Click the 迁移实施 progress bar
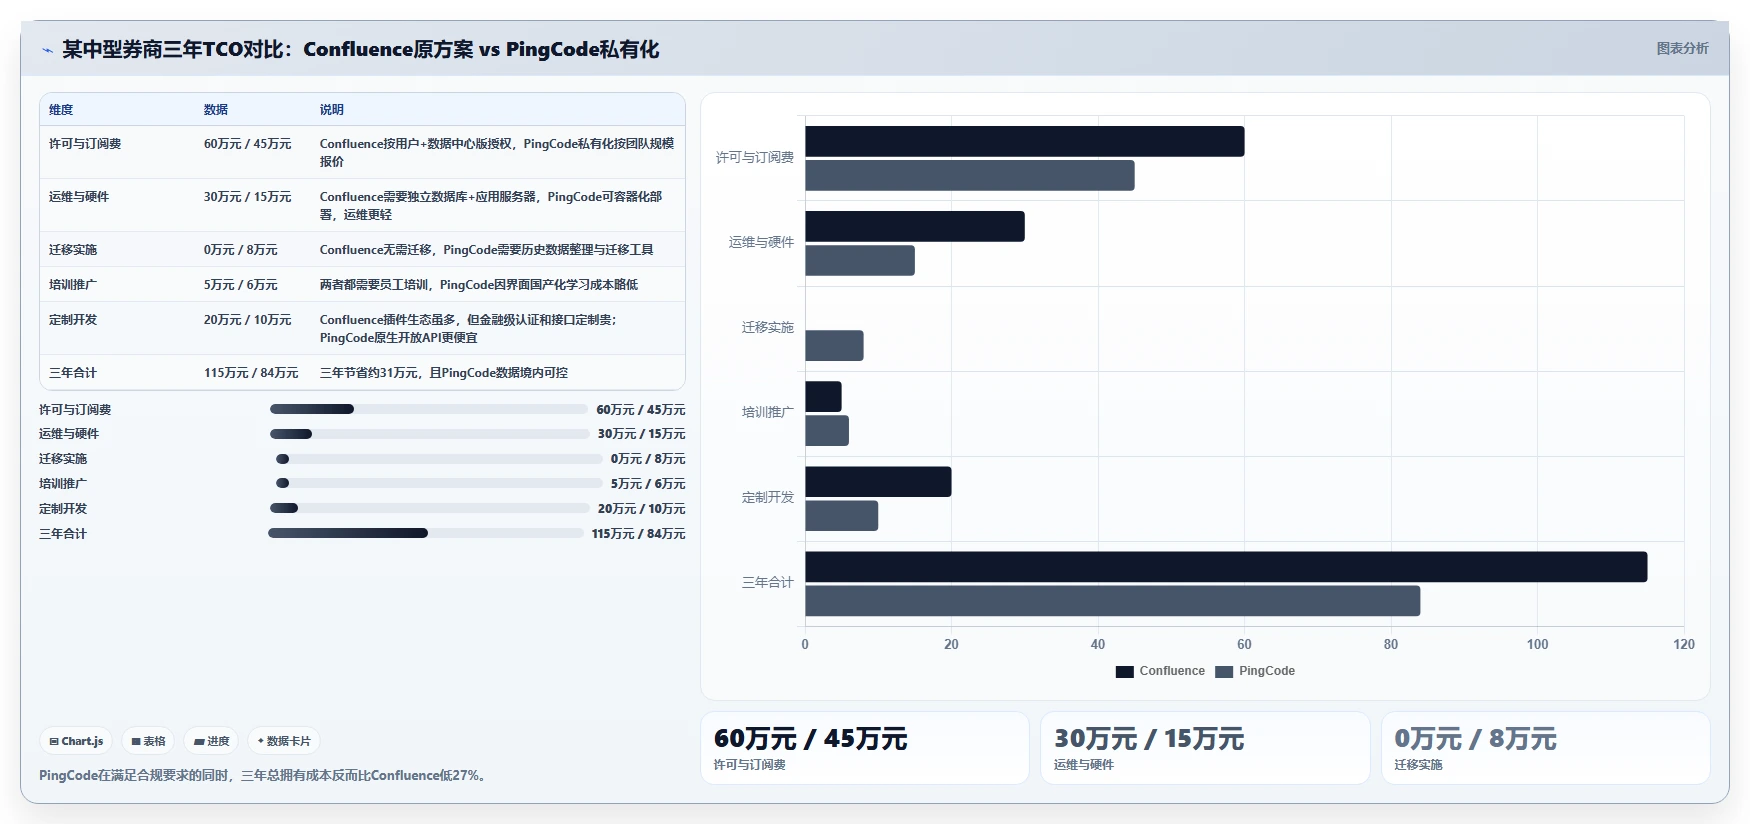 (439, 459)
